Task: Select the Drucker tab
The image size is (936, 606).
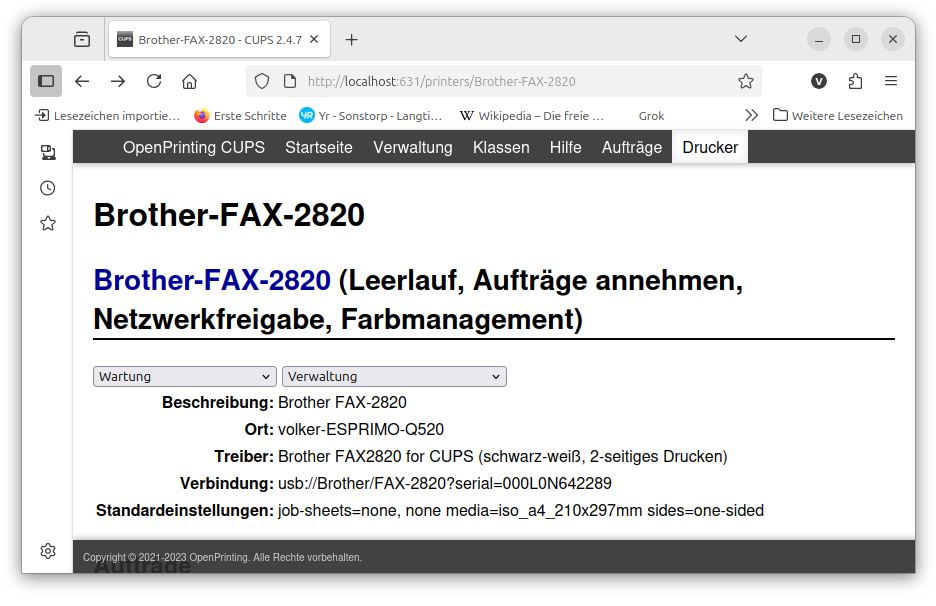Action: pos(710,147)
